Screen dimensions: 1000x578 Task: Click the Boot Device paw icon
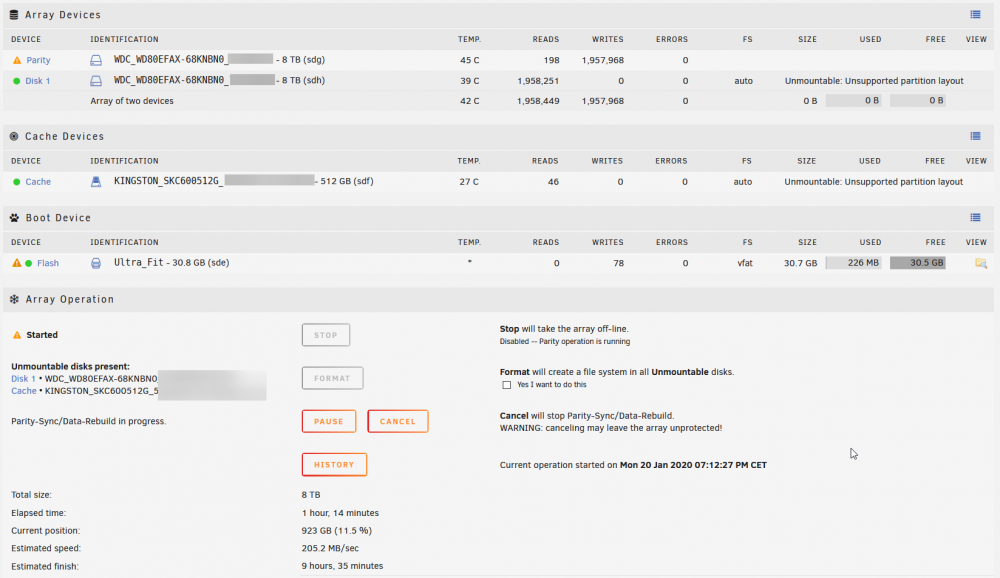(x=14, y=218)
